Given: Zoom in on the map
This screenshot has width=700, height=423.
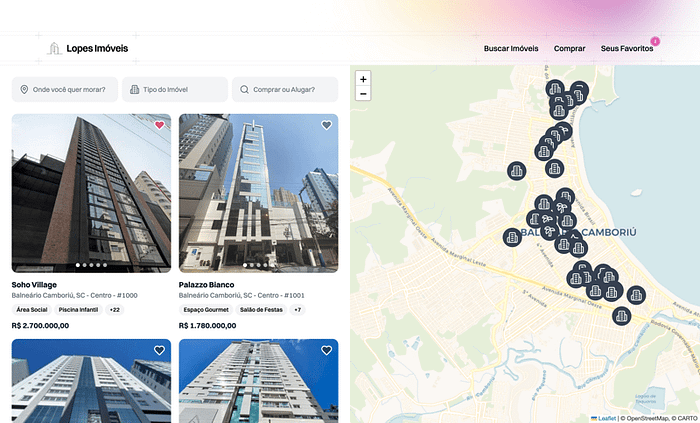Looking at the screenshot, I should (x=363, y=79).
